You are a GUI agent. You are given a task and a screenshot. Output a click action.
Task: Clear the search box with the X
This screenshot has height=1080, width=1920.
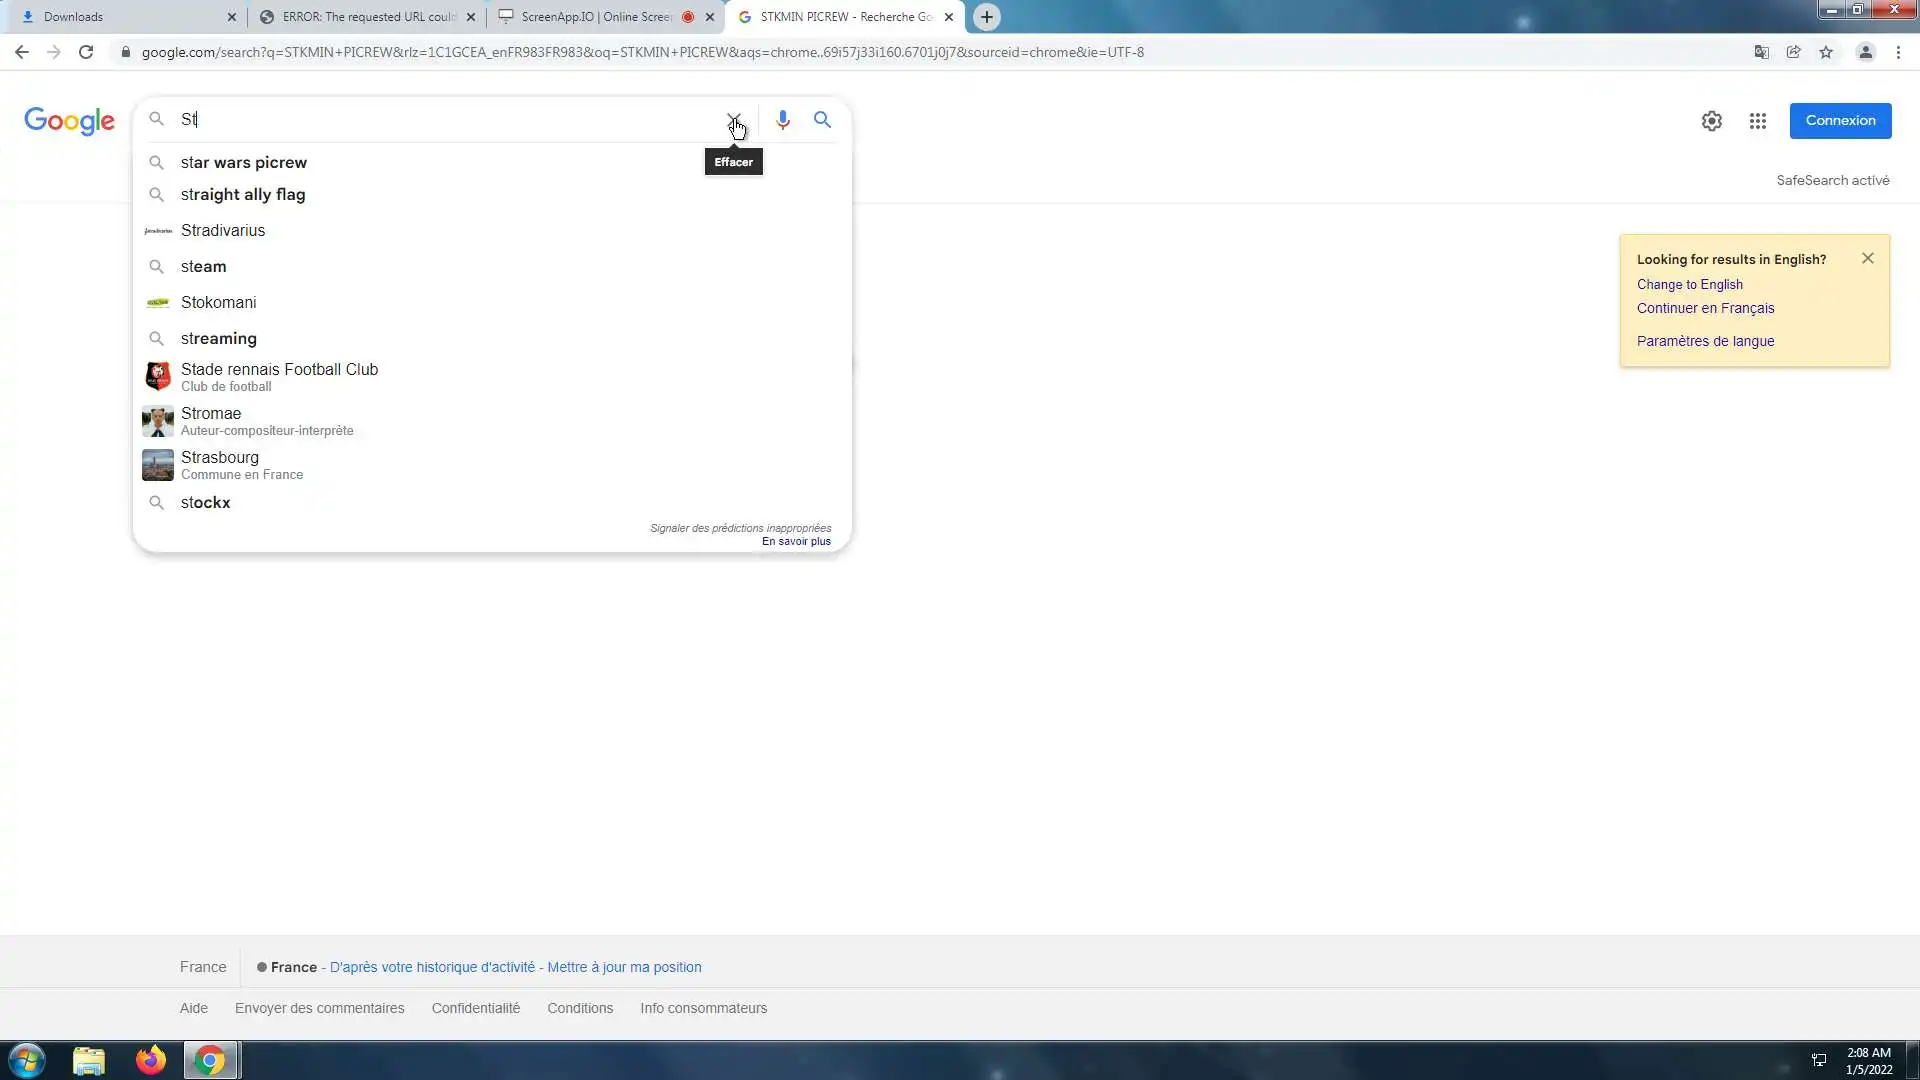[x=733, y=120]
